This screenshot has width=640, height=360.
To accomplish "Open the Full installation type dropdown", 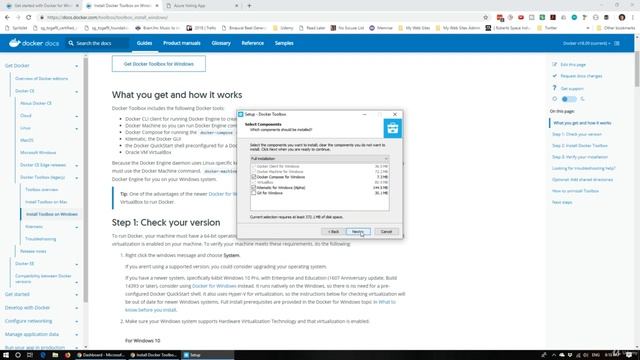I will tap(320, 158).
